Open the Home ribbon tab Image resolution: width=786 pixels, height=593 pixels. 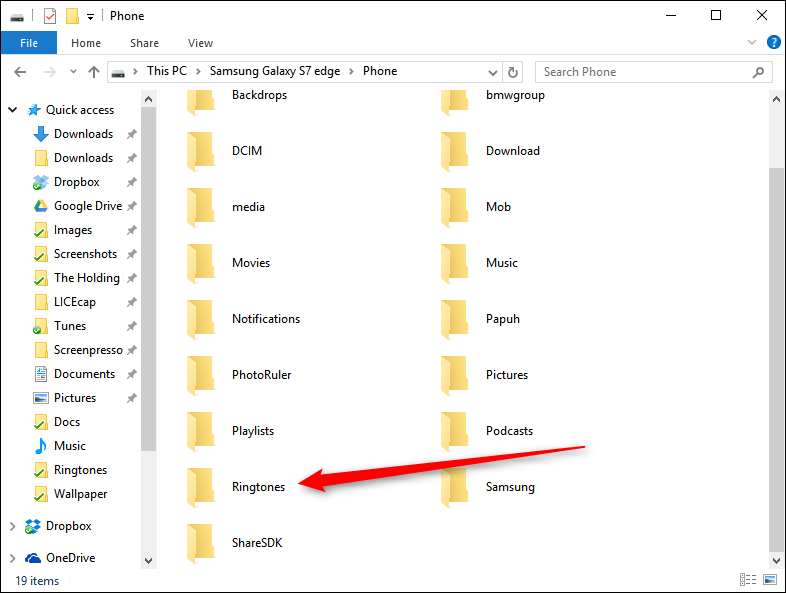click(x=86, y=43)
